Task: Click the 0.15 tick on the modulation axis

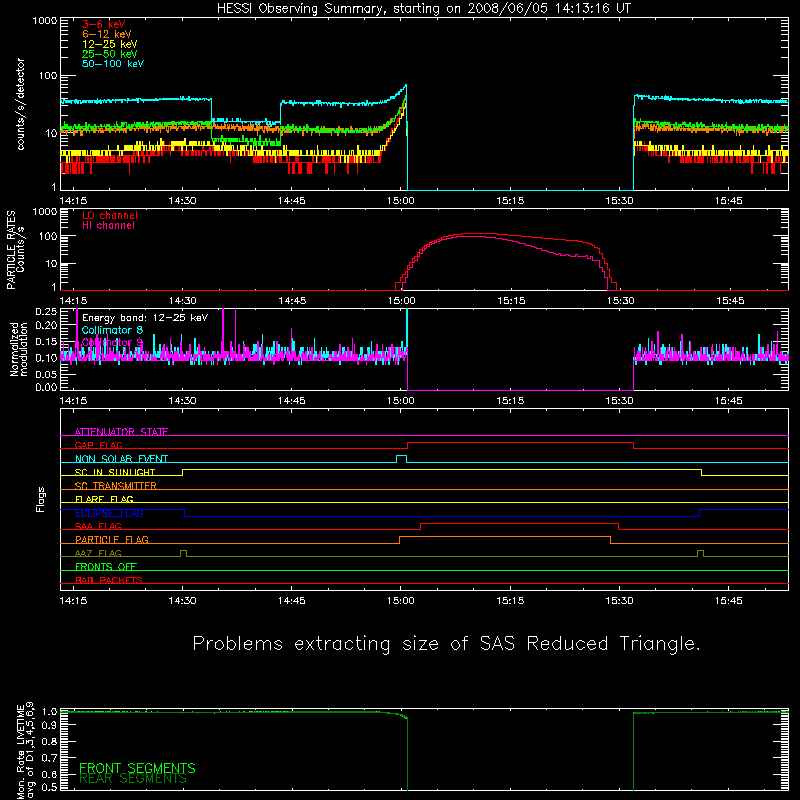Action: point(46,342)
